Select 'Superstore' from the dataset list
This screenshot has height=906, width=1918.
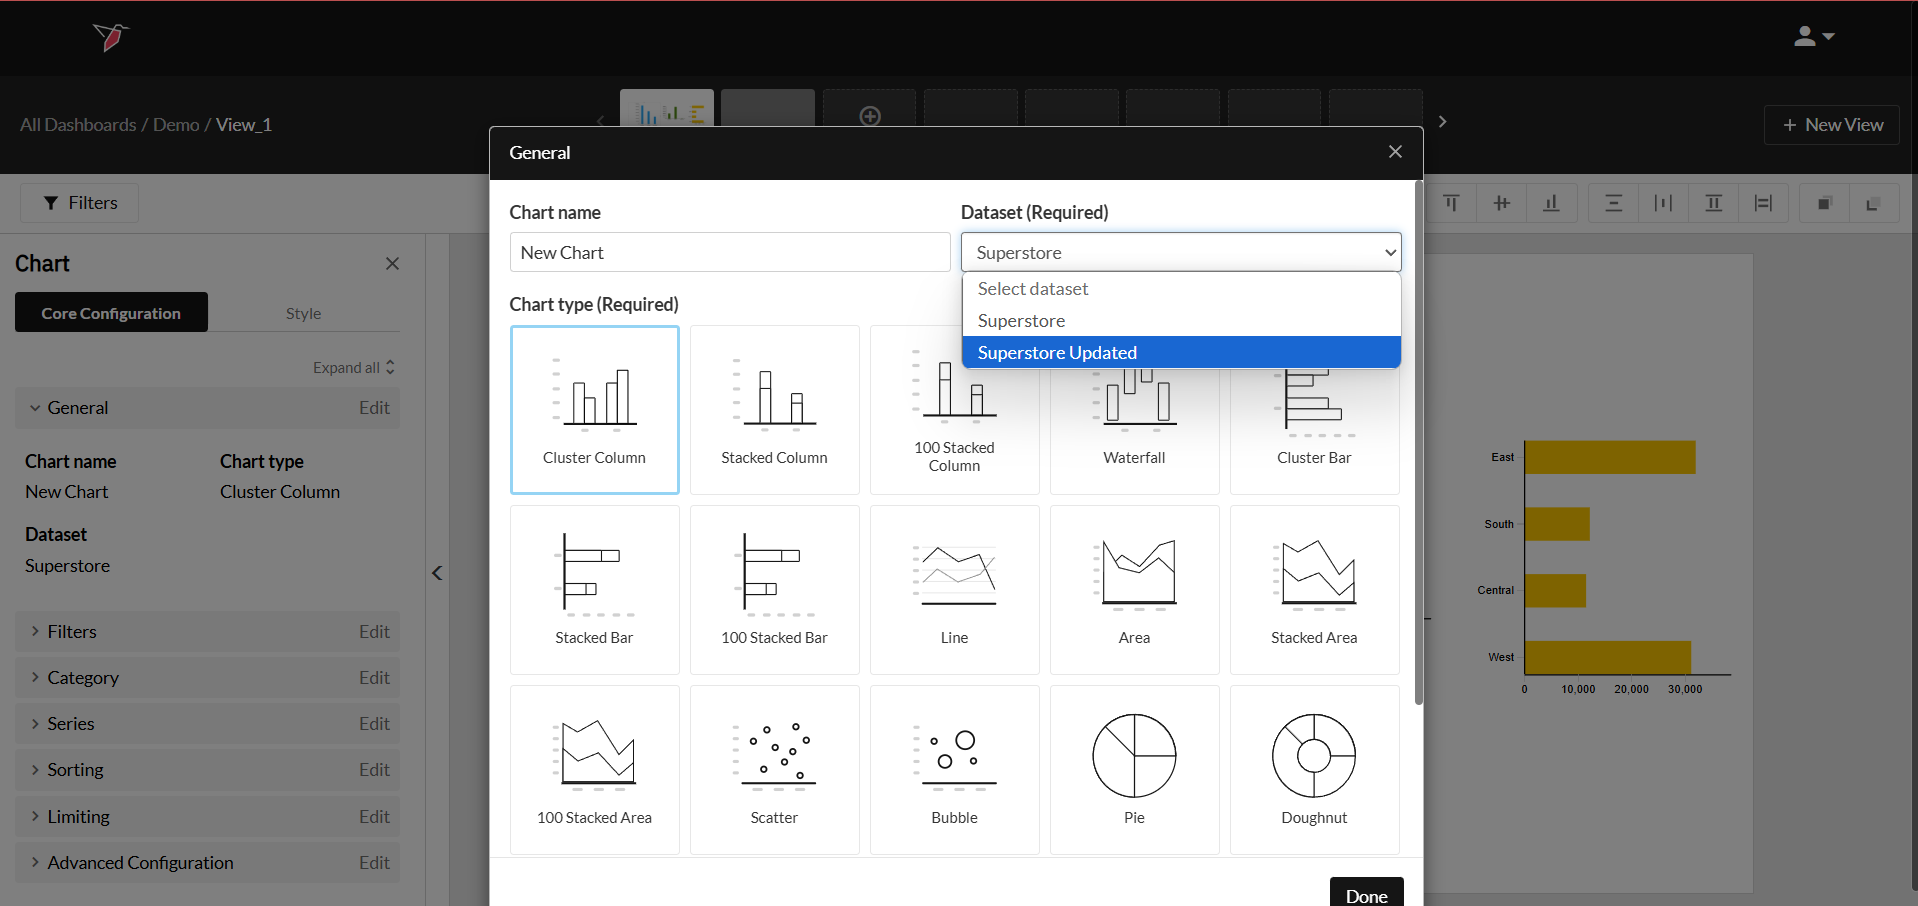(x=1181, y=321)
